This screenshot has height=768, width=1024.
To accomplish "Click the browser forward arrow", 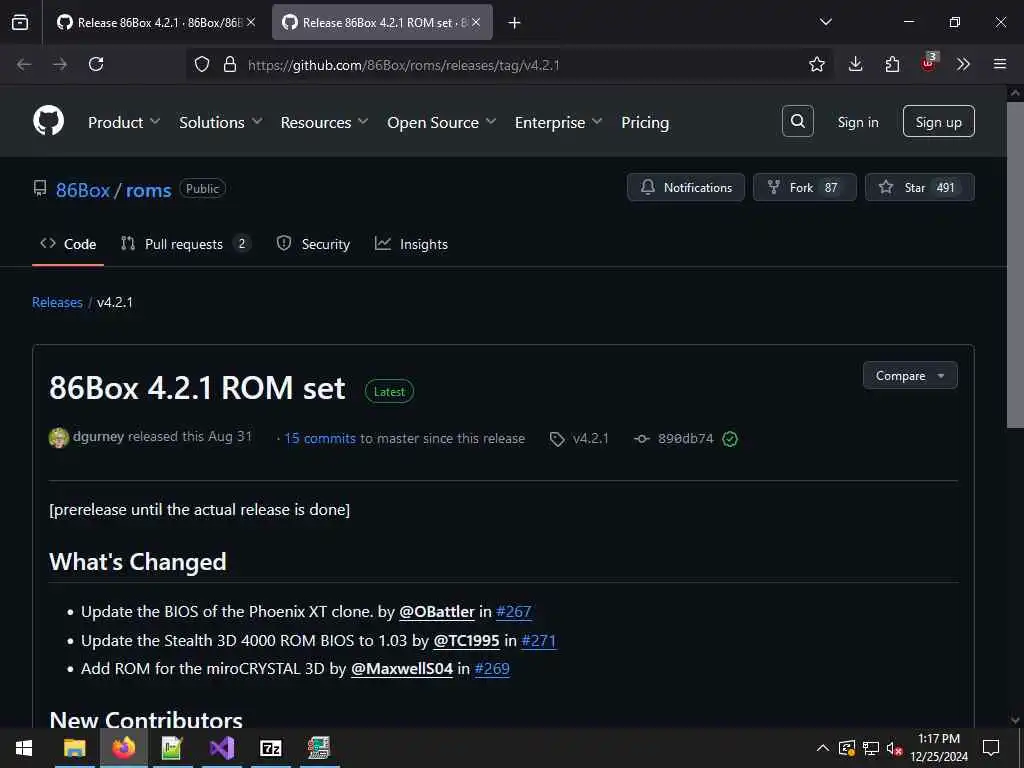I will pyautogui.click(x=60, y=64).
